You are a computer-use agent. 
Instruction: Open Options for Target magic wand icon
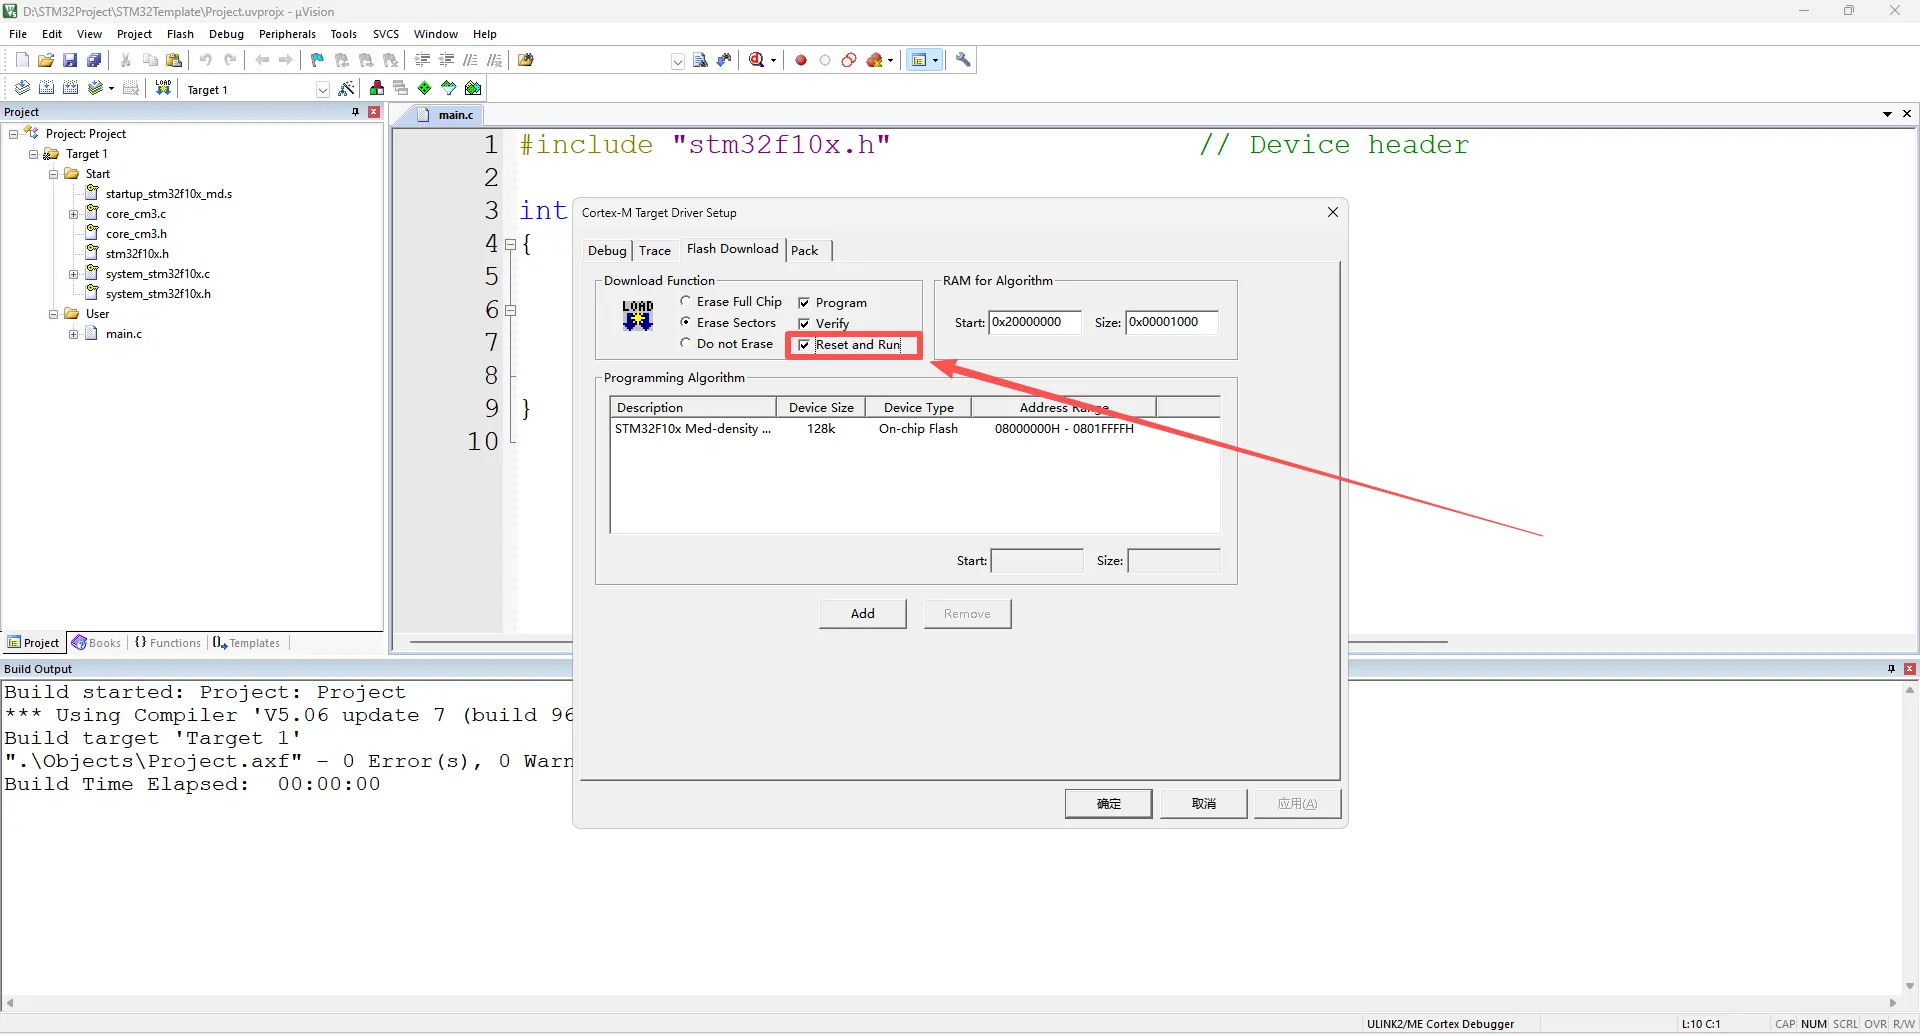(347, 88)
